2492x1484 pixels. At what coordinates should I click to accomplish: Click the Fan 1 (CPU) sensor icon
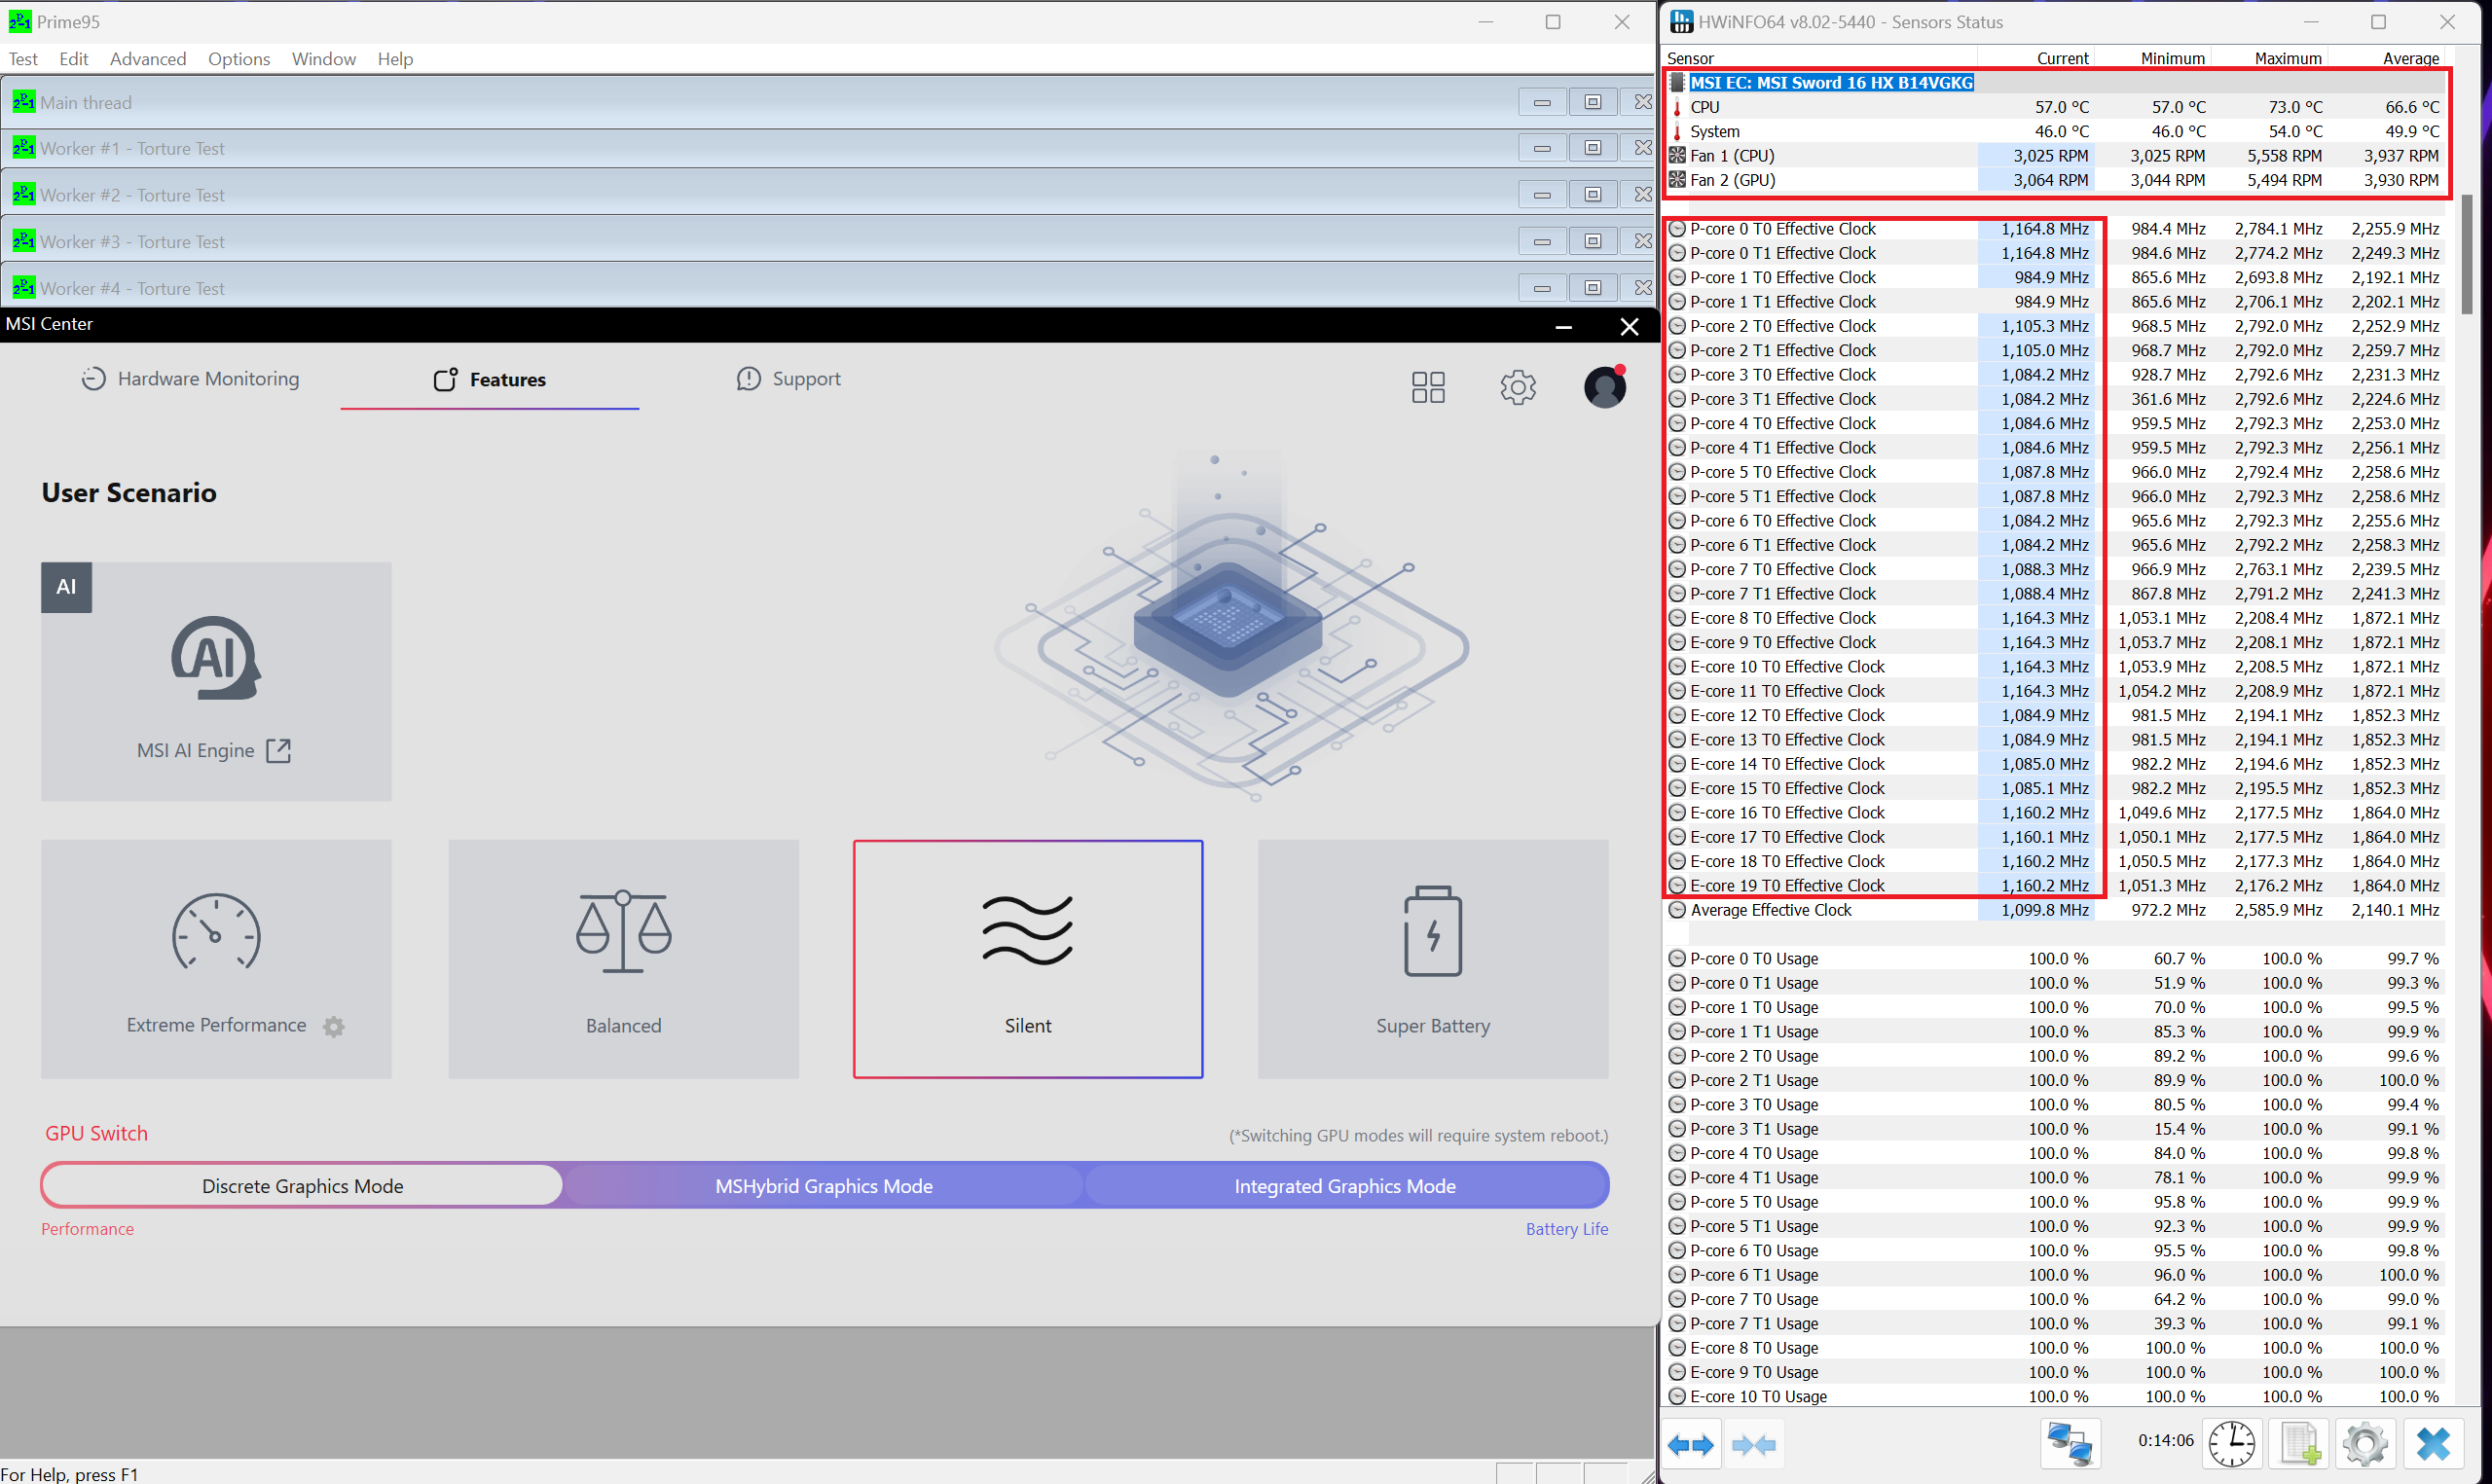tap(1677, 155)
